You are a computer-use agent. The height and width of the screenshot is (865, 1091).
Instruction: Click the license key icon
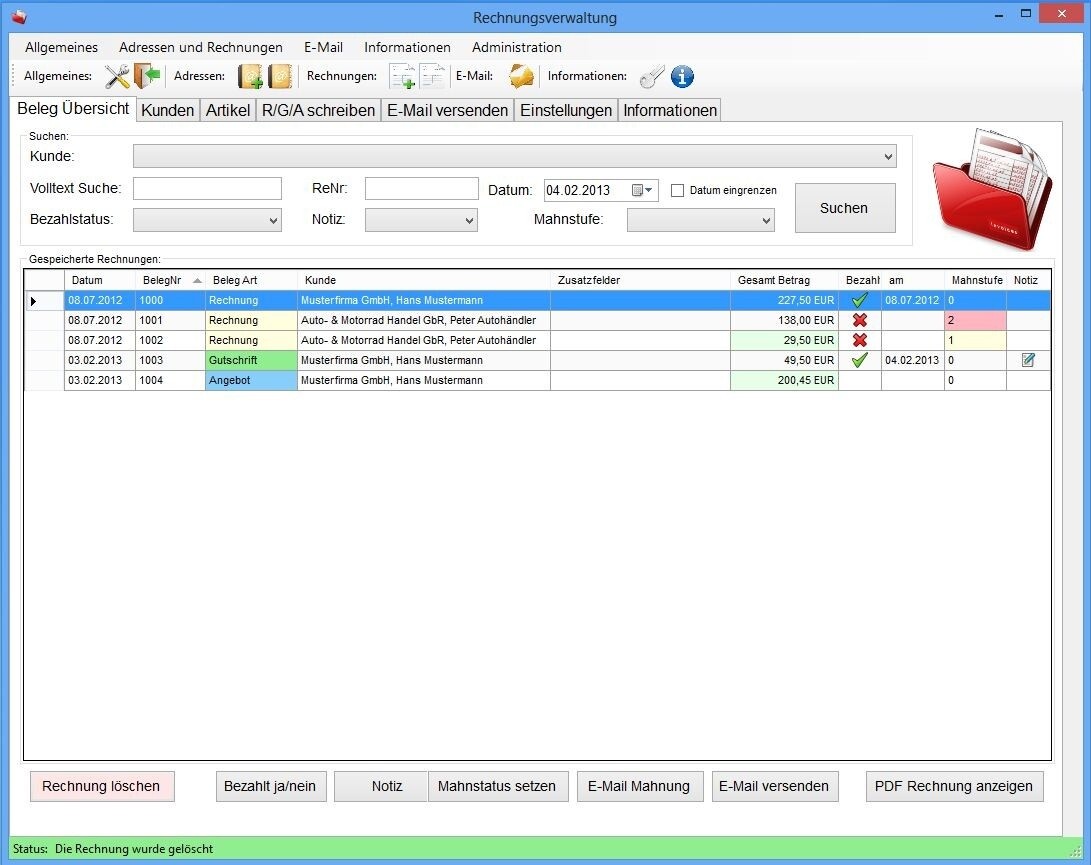(652, 77)
